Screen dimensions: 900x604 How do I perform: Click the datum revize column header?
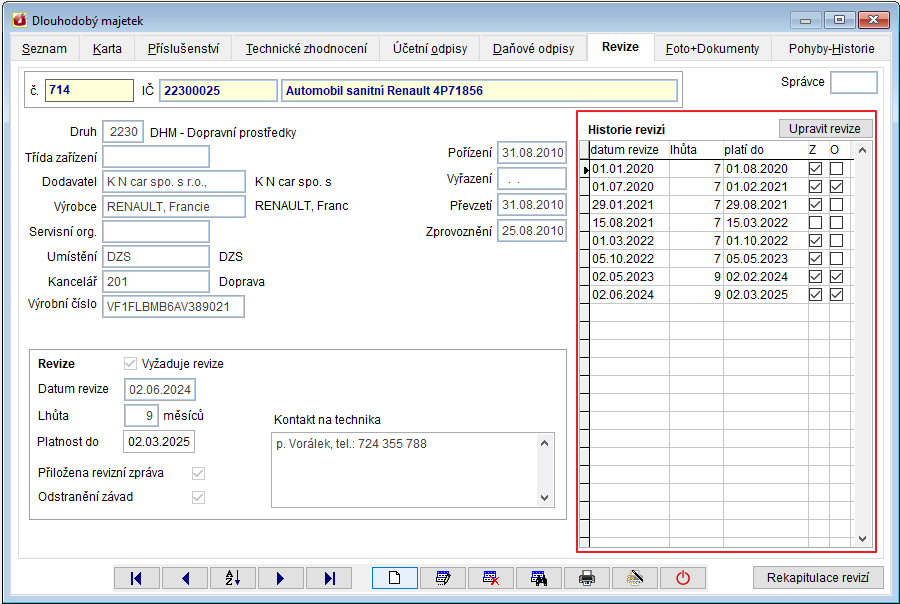[629, 150]
